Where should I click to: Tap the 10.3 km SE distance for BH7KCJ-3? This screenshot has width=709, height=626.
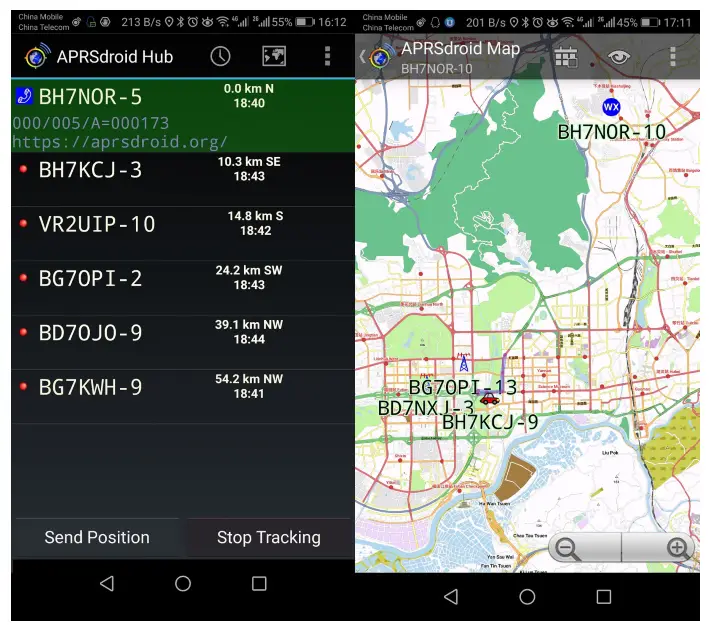249,161
